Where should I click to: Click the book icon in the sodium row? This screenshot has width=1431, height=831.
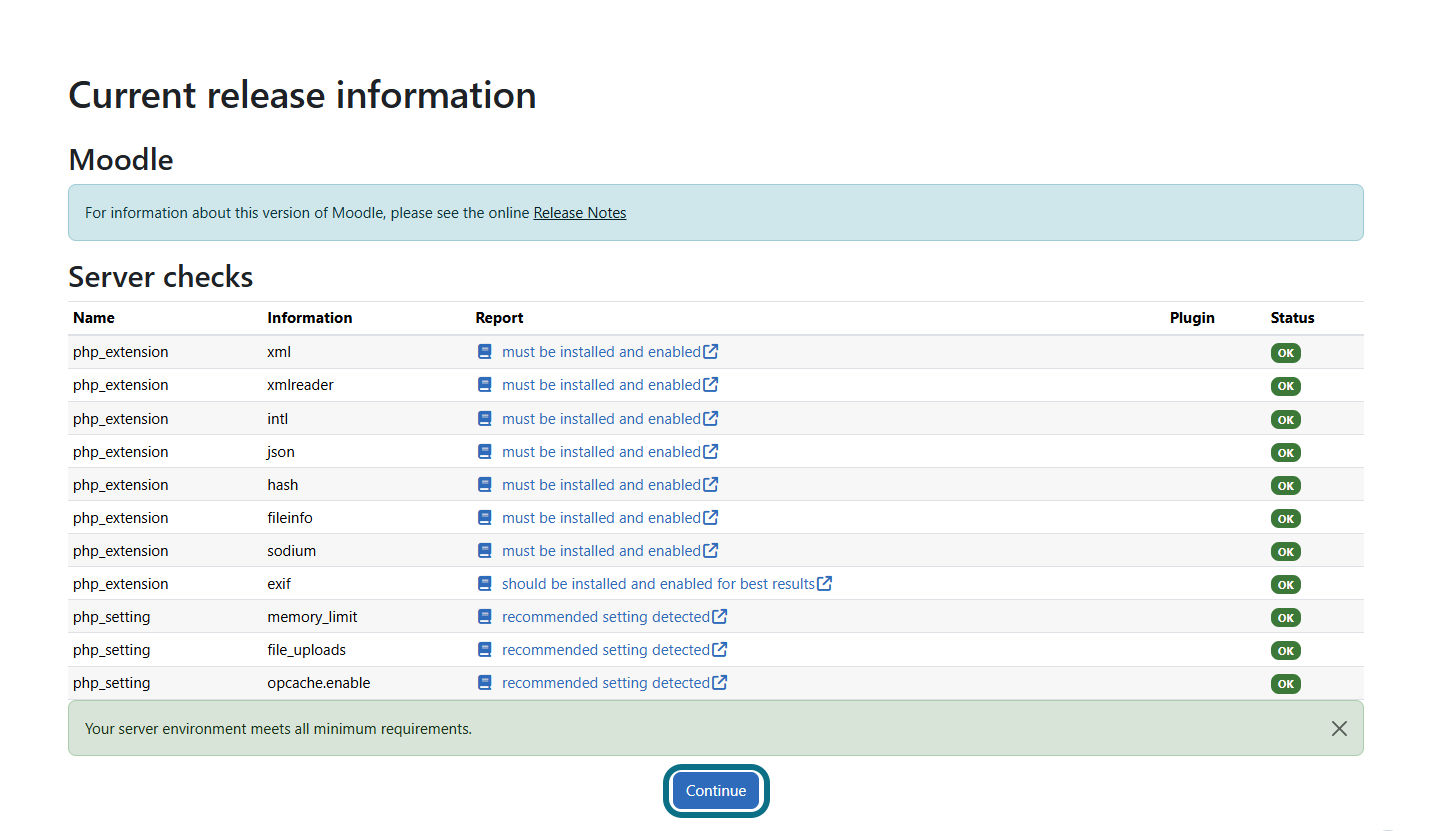pos(485,550)
